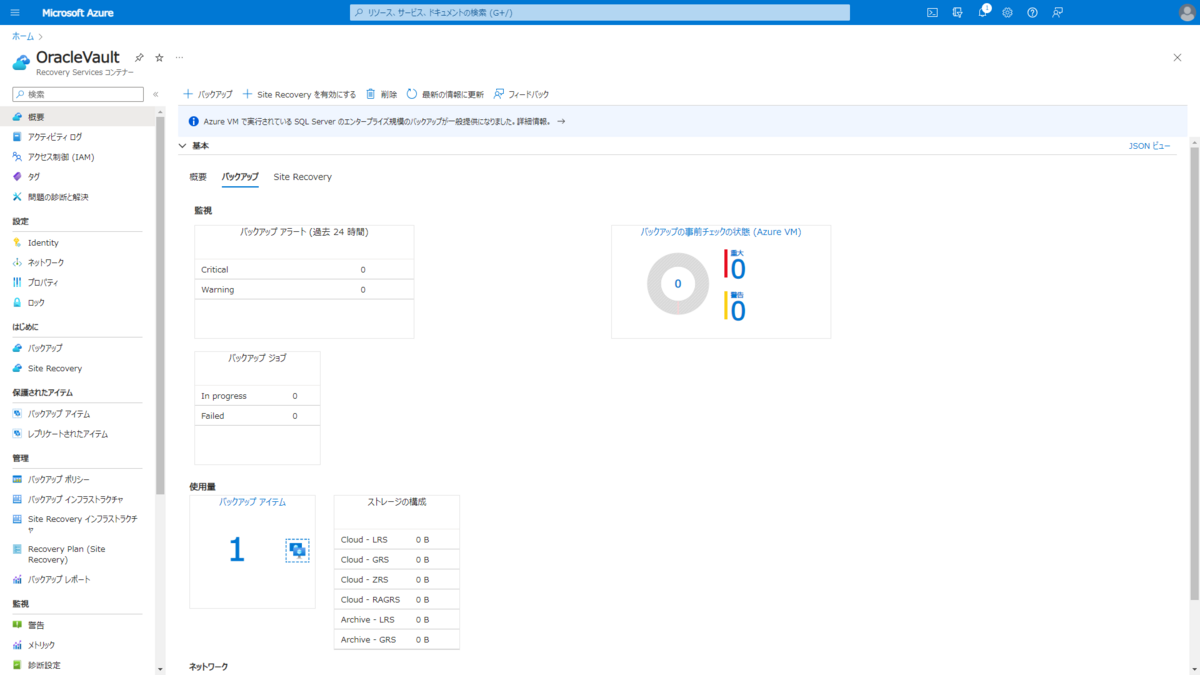This screenshot has width=1200, height=675.
Task: Open Cloud Shell from the top bar
Action: [932, 12]
